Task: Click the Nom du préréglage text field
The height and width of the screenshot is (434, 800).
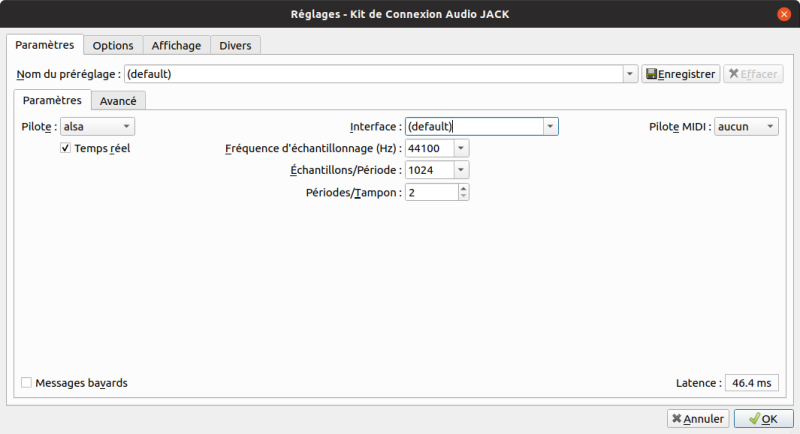Action: 372,74
